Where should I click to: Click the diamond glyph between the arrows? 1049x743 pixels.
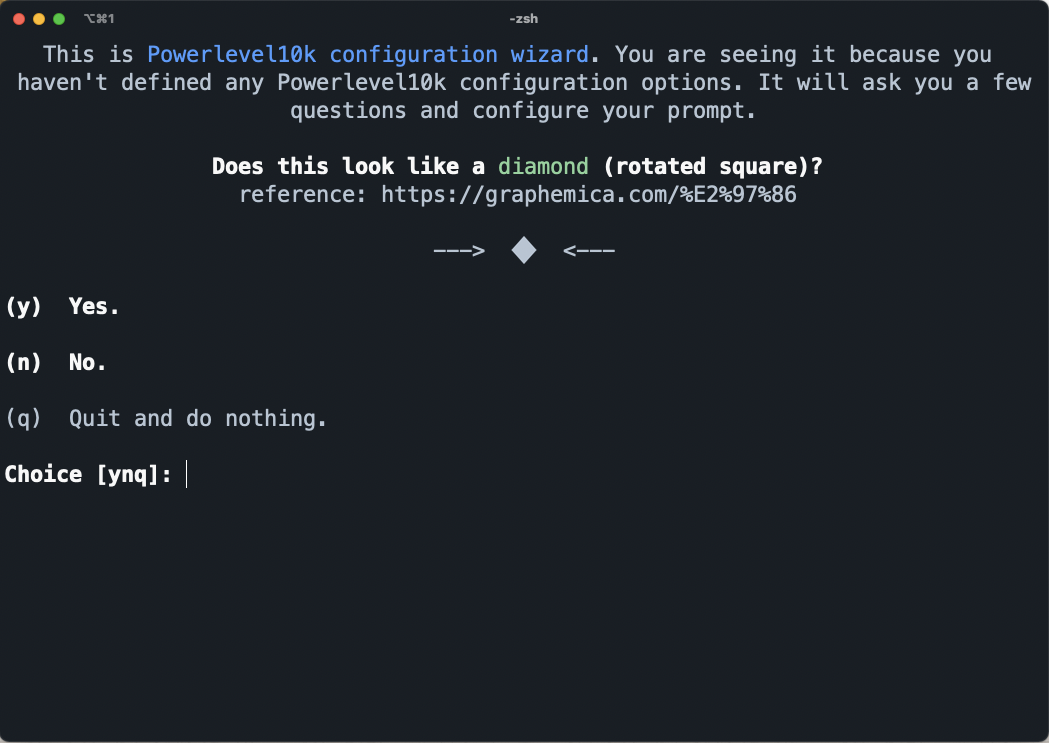[524, 250]
